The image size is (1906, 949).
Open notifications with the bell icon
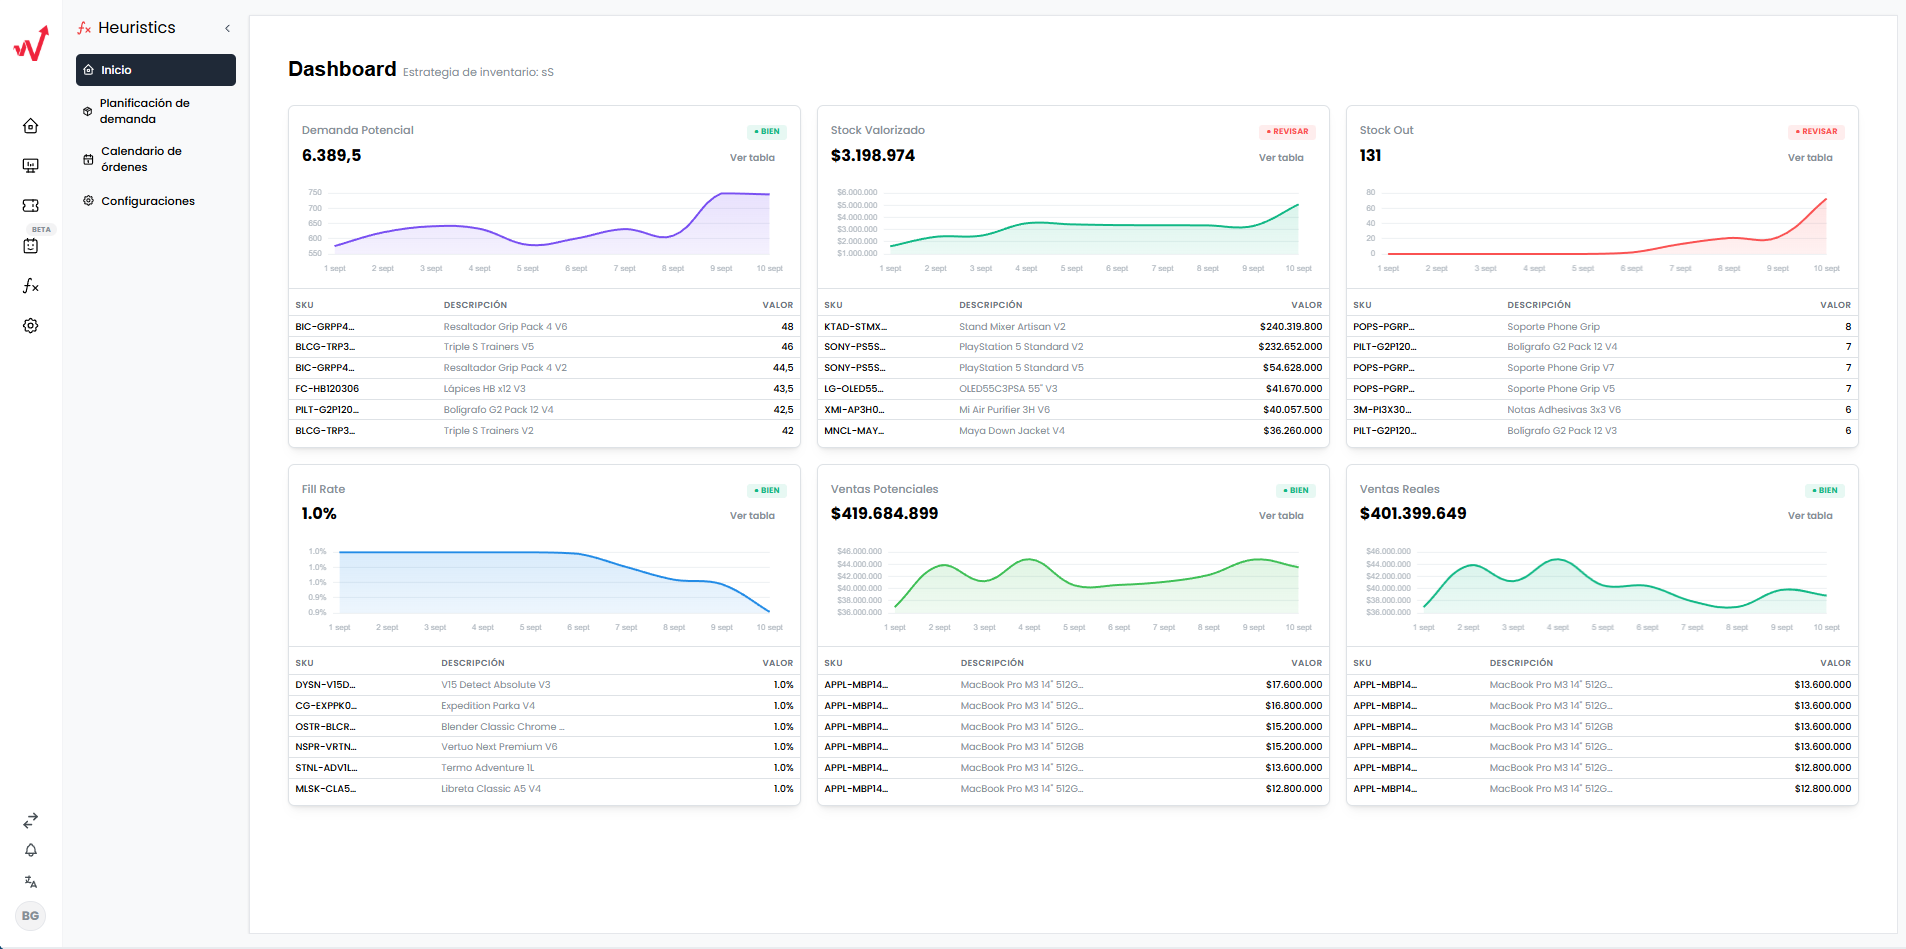click(x=30, y=851)
